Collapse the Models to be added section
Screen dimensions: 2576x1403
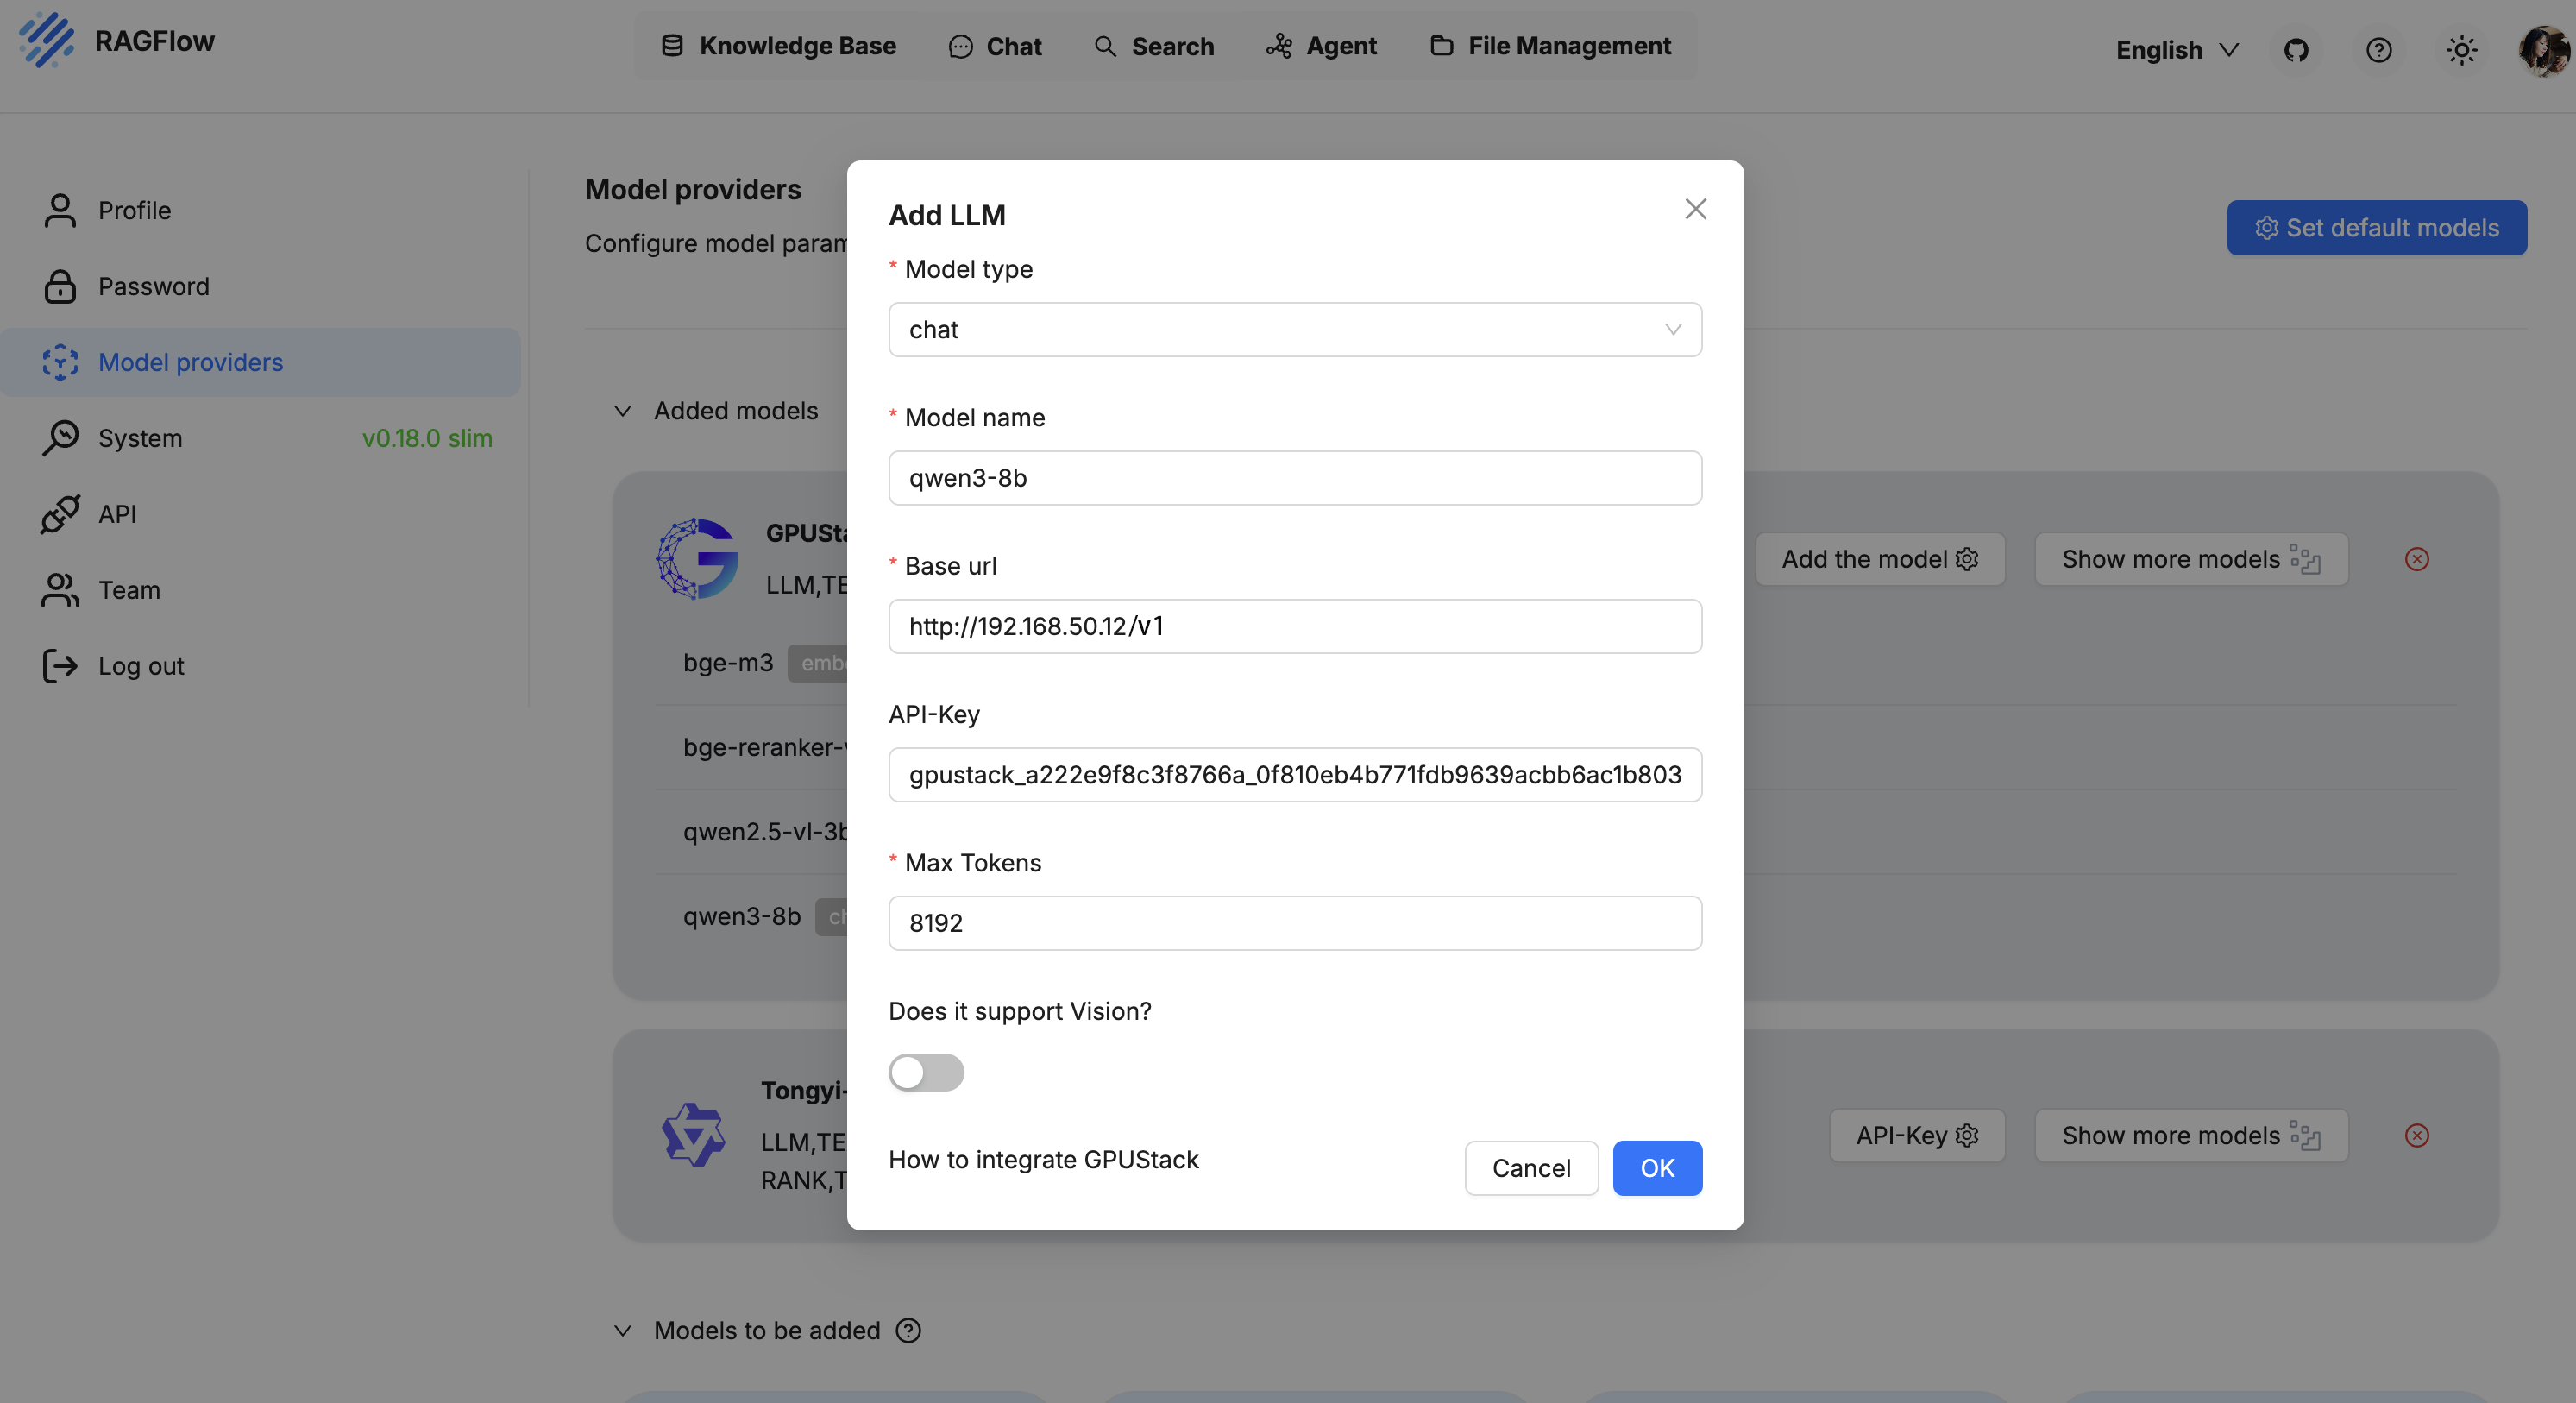tap(623, 1331)
